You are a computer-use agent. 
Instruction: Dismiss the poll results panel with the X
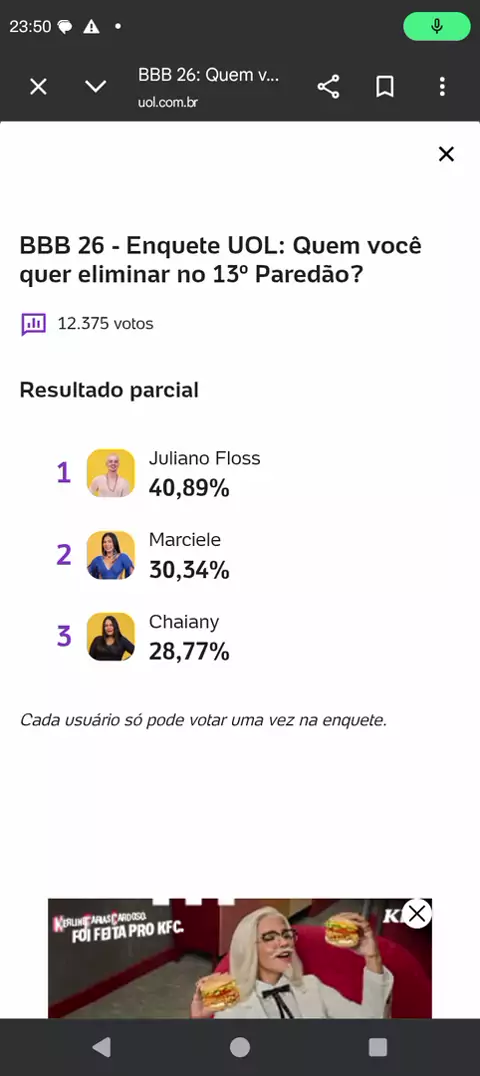point(446,154)
